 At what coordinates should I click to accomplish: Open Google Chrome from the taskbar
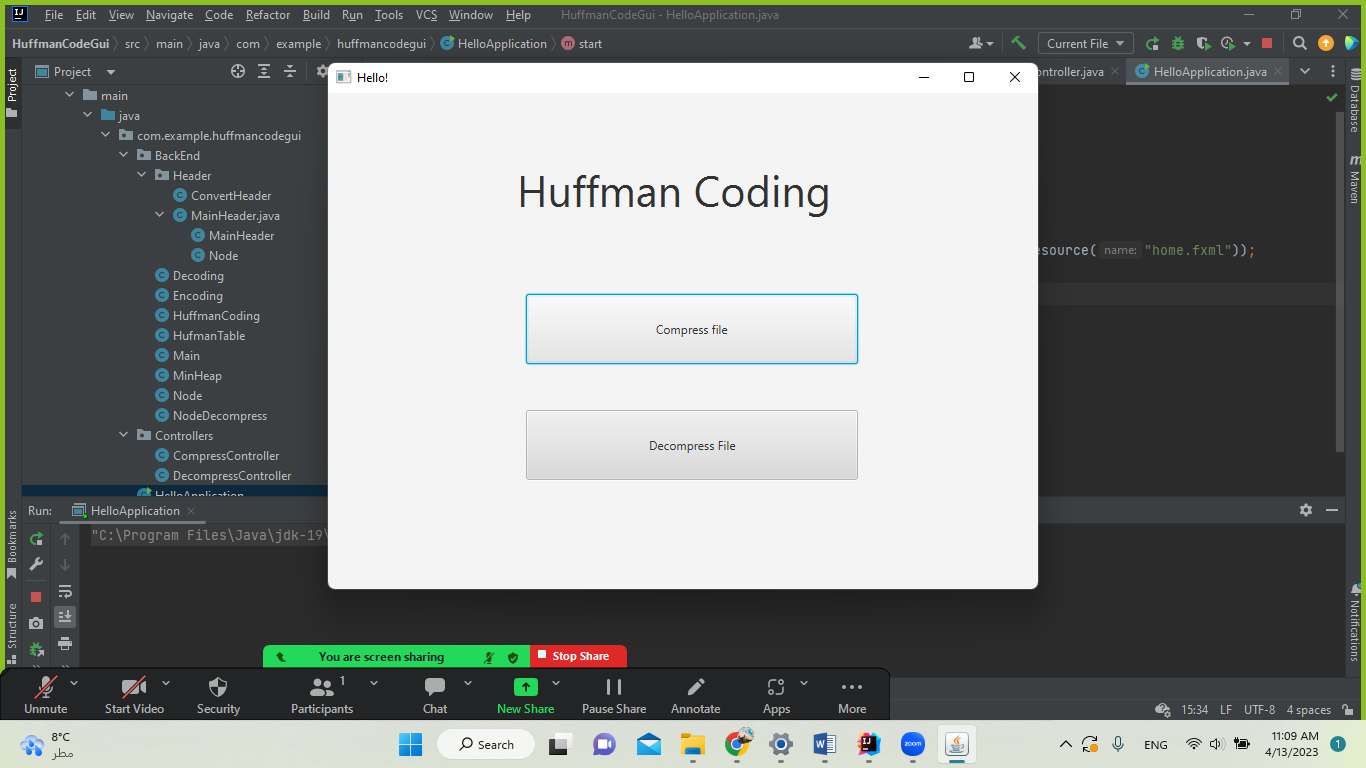pyautogui.click(x=739, y=744)
